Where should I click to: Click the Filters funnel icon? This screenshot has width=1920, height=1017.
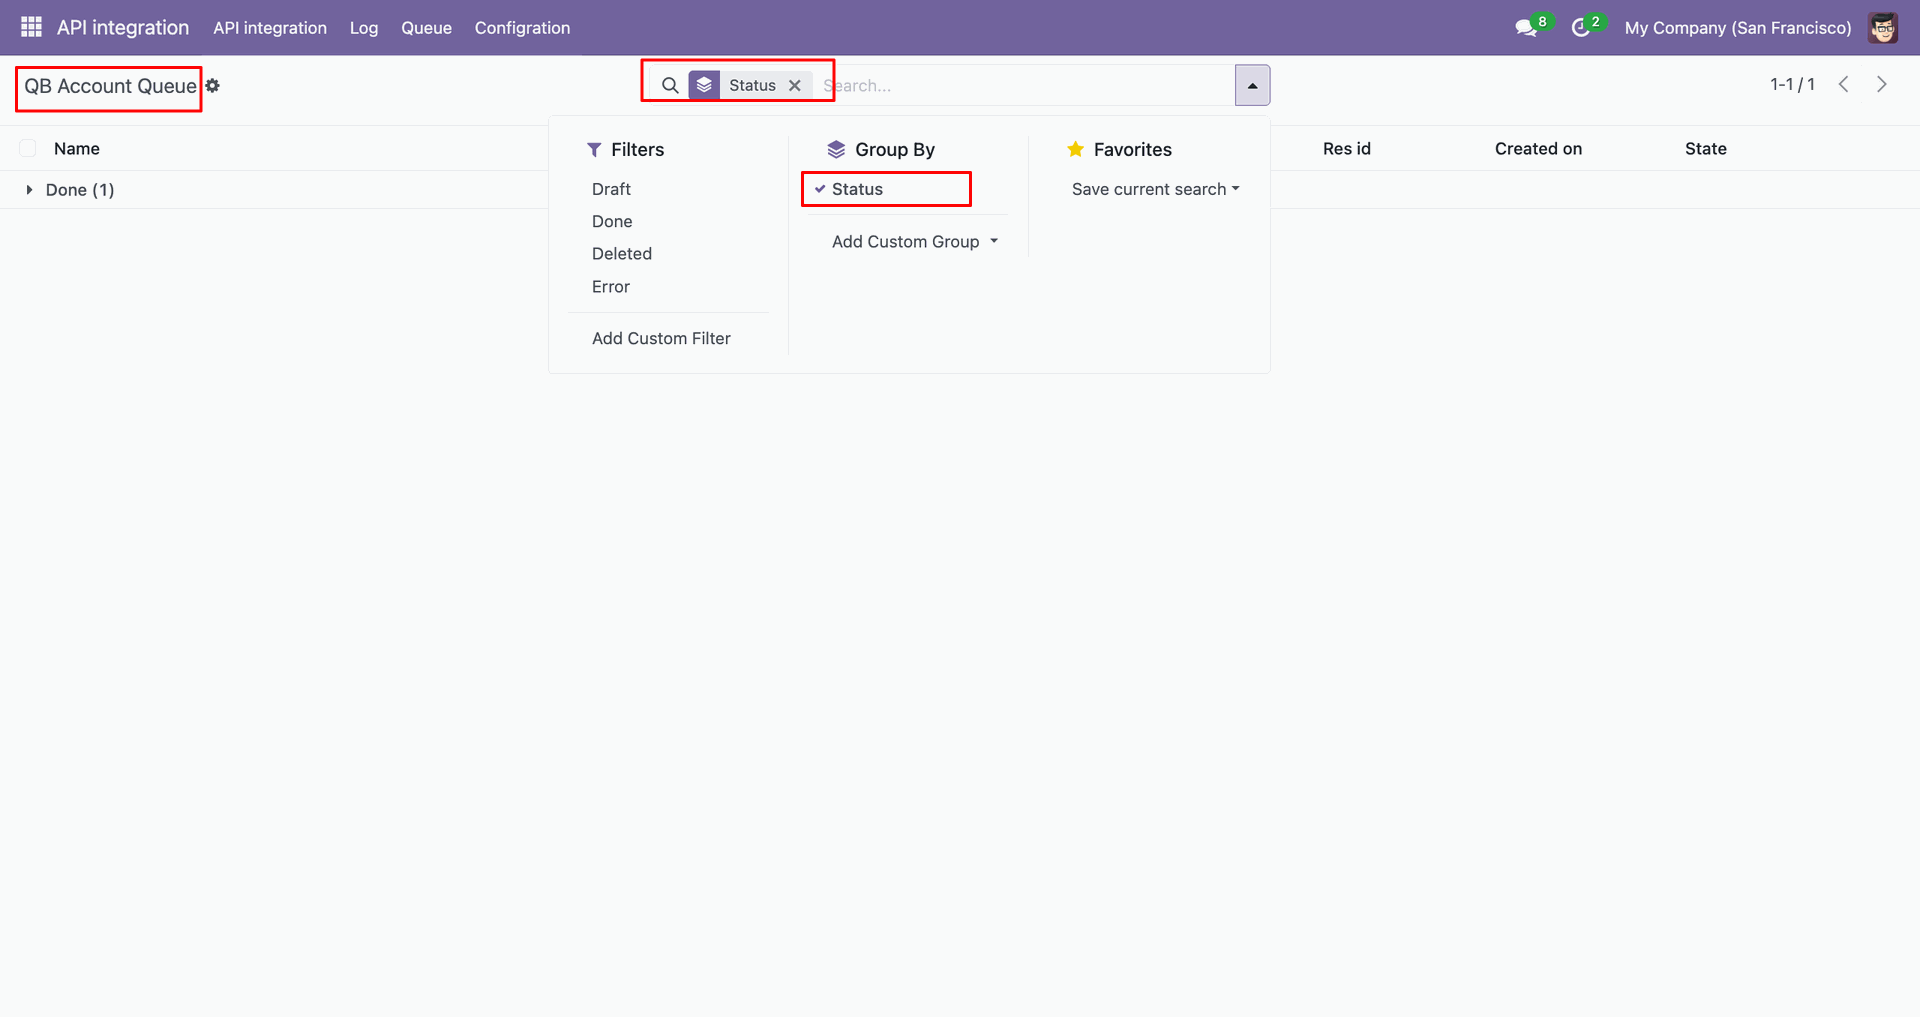594,149
